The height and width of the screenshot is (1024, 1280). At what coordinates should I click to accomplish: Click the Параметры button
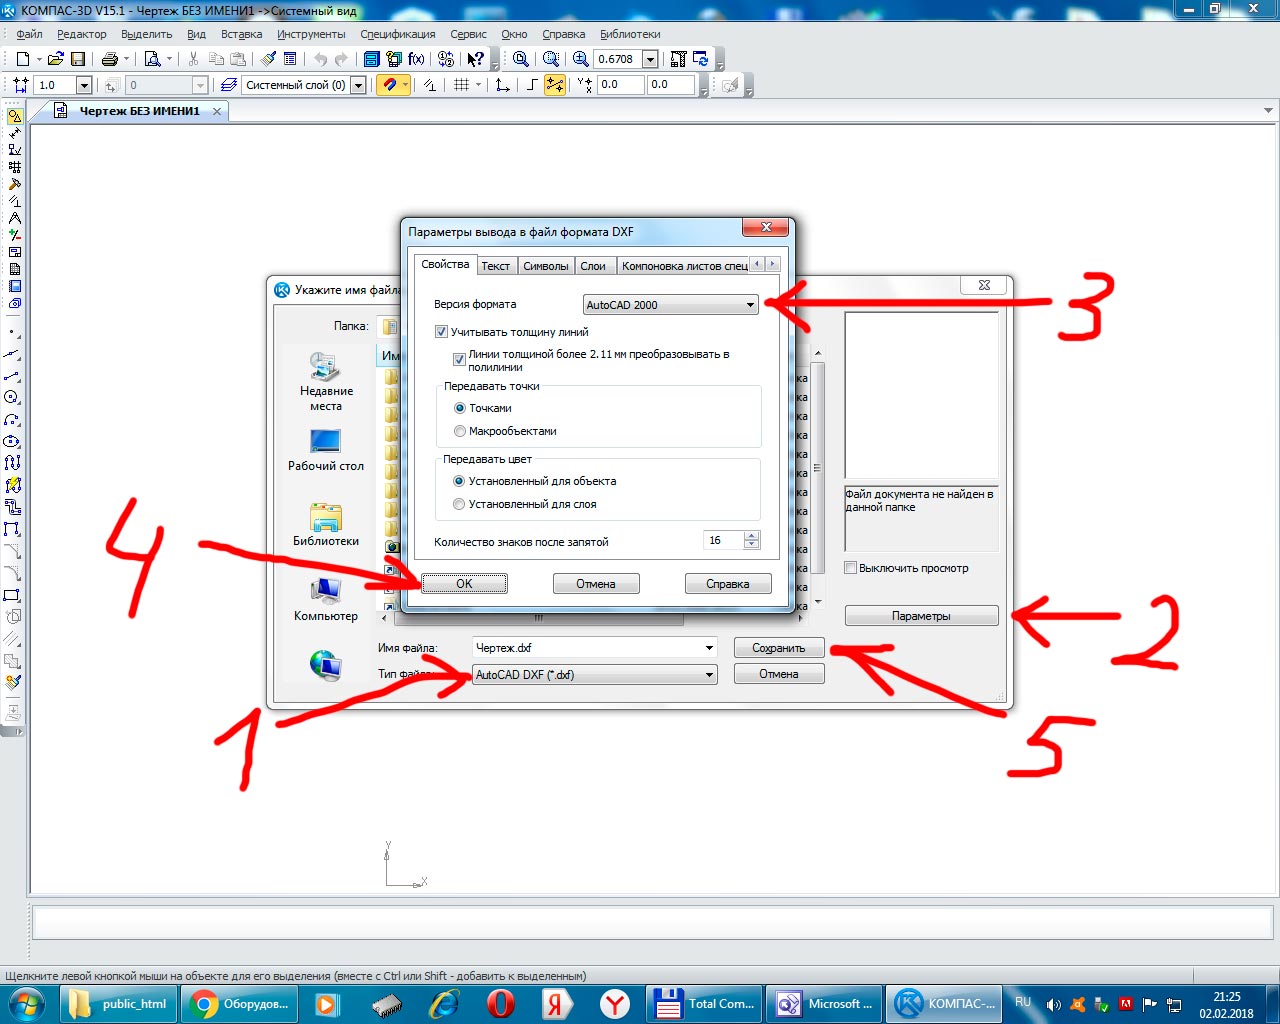pyautogui.click(x=921, y=616)
